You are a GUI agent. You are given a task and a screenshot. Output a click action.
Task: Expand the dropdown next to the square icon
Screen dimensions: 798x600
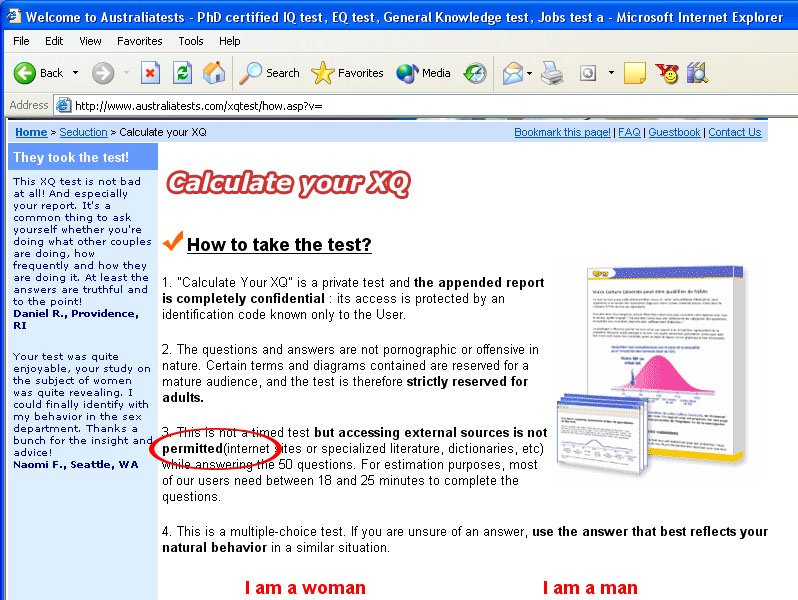coord(611,73)
